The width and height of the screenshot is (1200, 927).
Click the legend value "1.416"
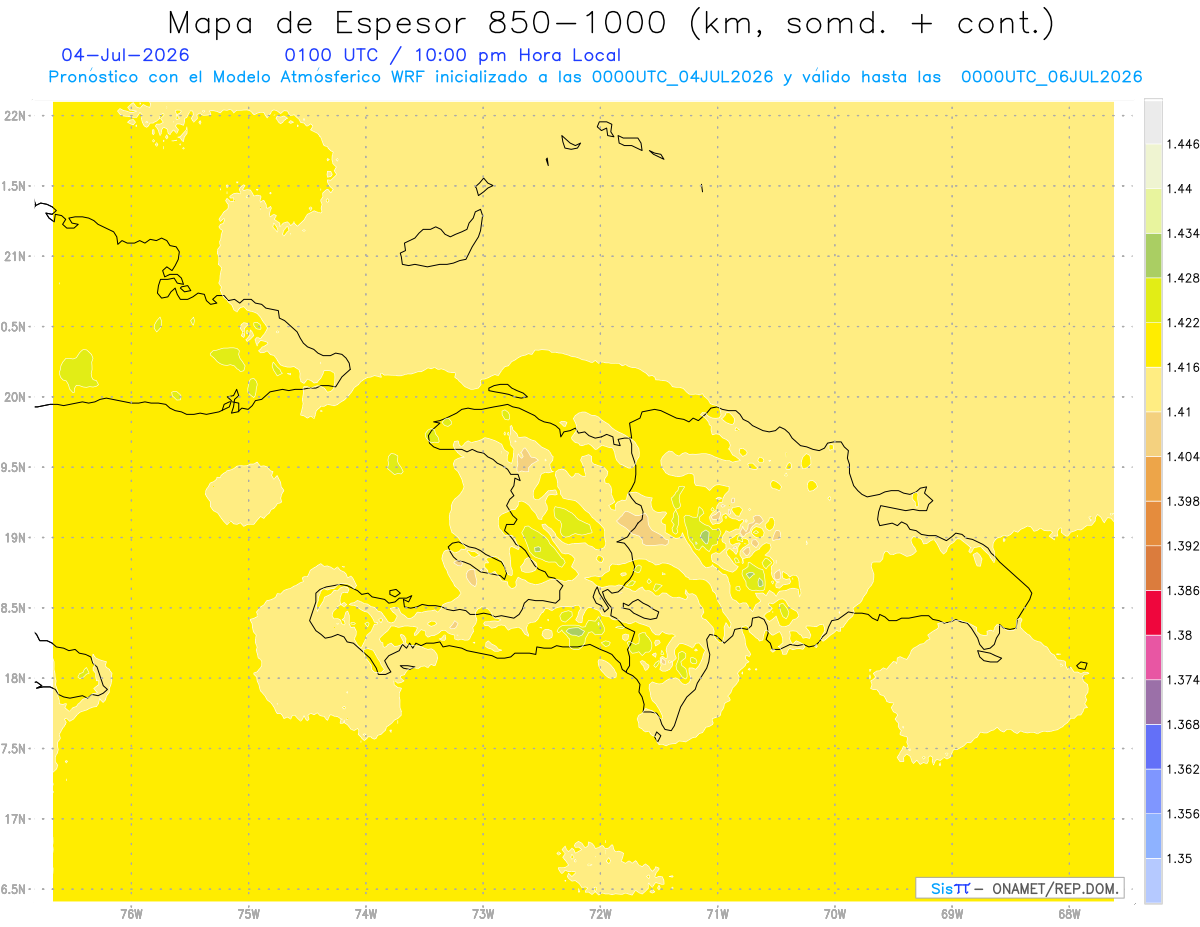coord(1183,367)
